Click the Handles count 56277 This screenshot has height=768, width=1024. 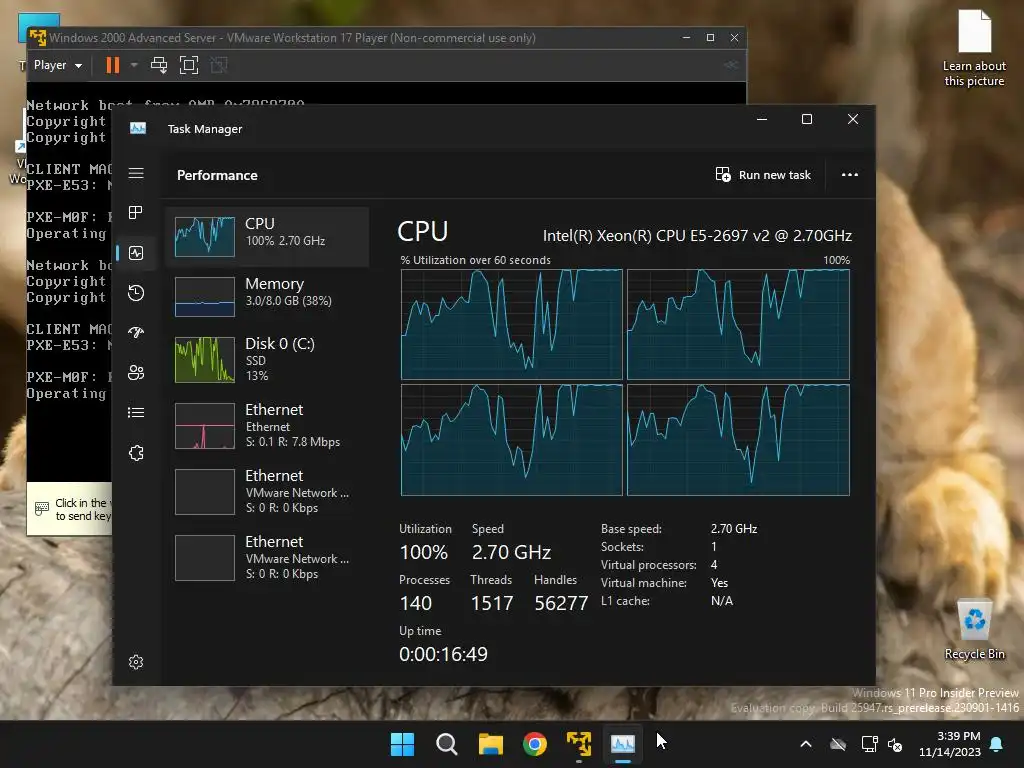coord(561,603)
